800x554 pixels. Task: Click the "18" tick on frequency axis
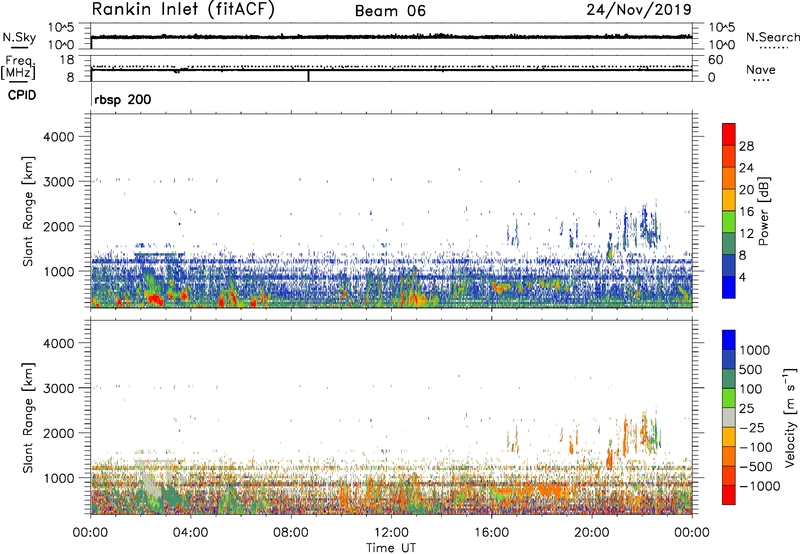tap(67, 60)
